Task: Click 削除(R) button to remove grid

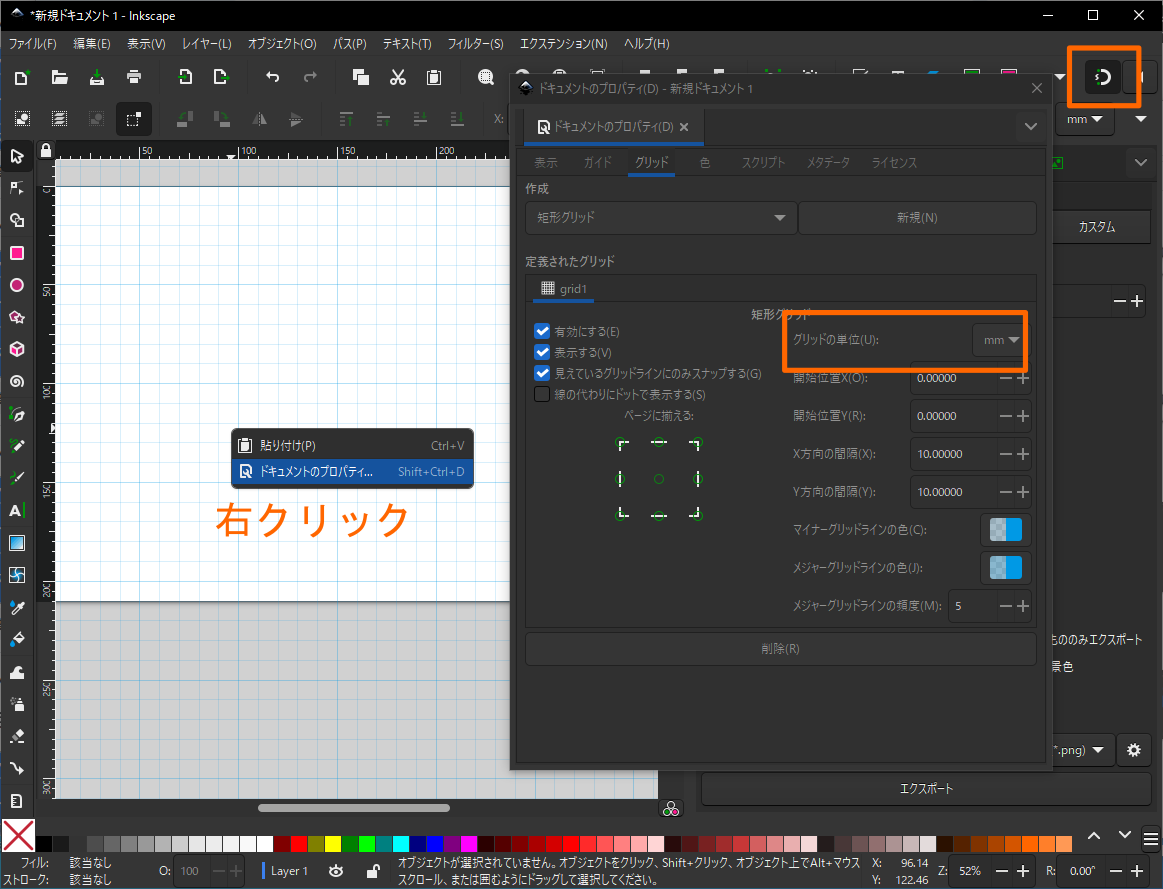Action: point(780,649)
